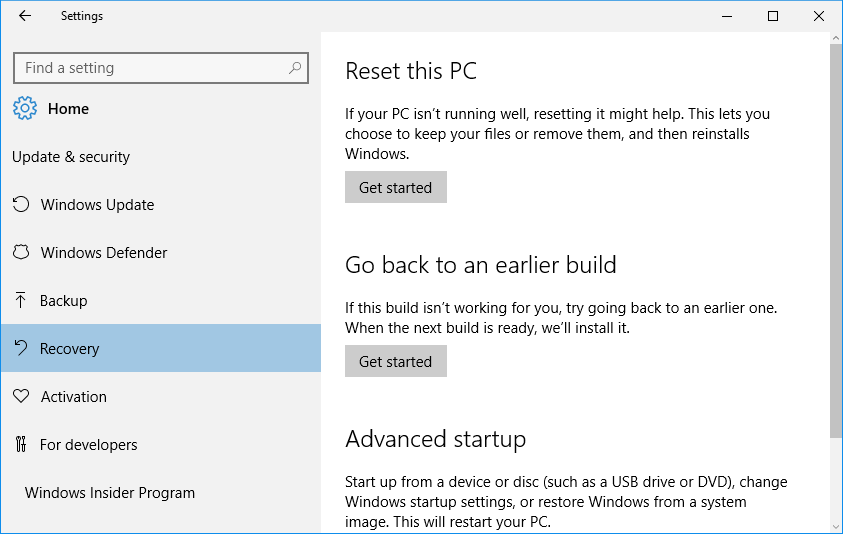Click the Windows Defender shield icon

(20, 253)
